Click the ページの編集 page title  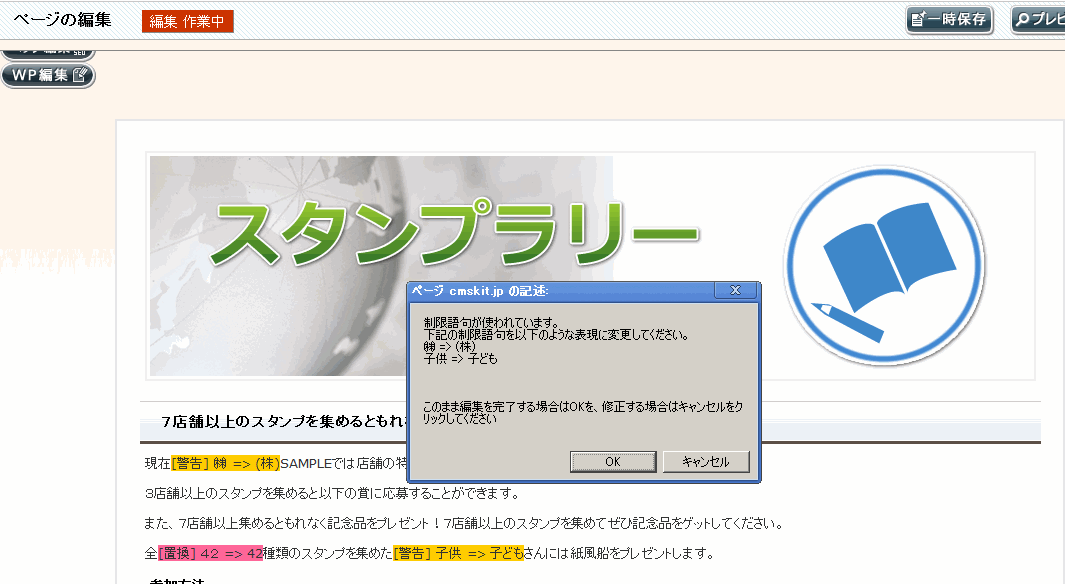point(62,20)
